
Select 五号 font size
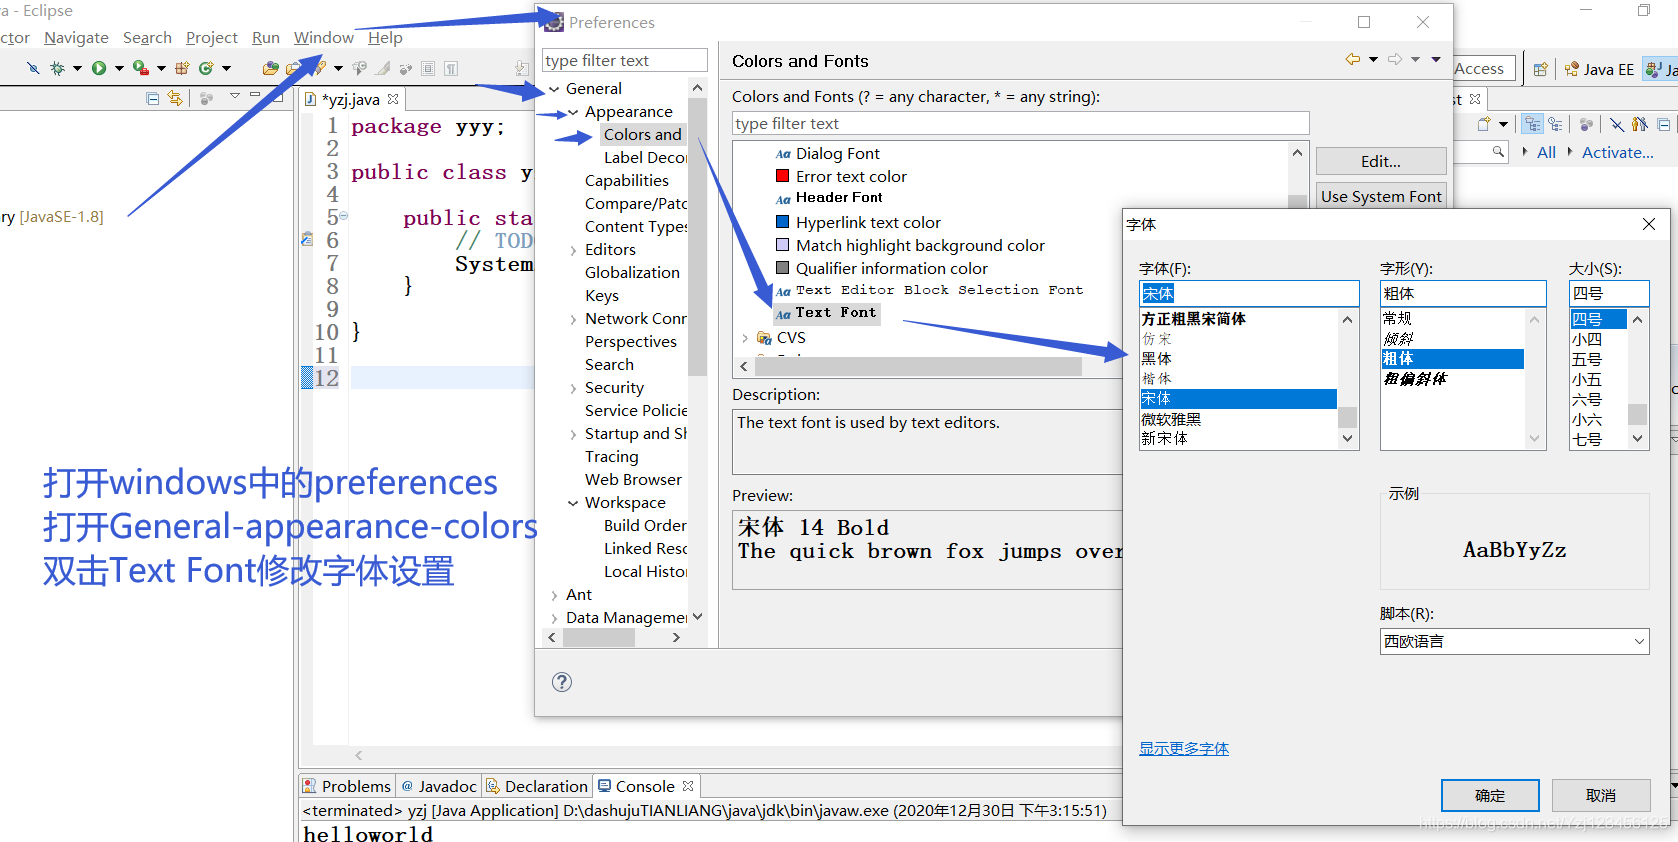pos(1587,359)
